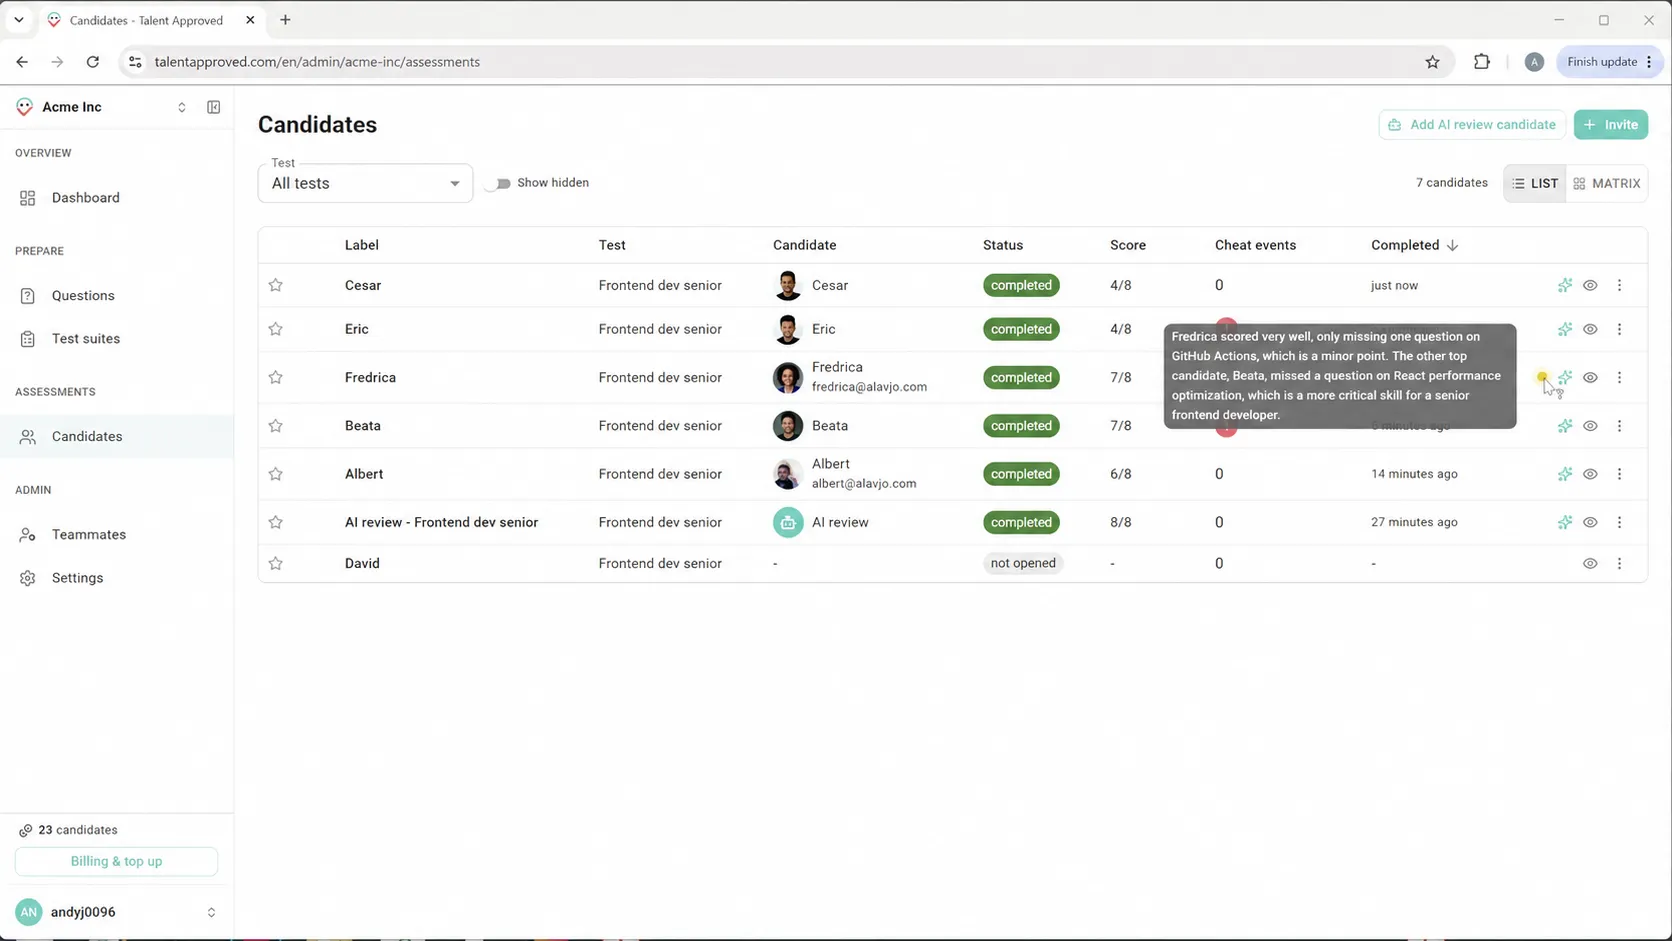Click the Acme Inc heart logo

point(25,107)
